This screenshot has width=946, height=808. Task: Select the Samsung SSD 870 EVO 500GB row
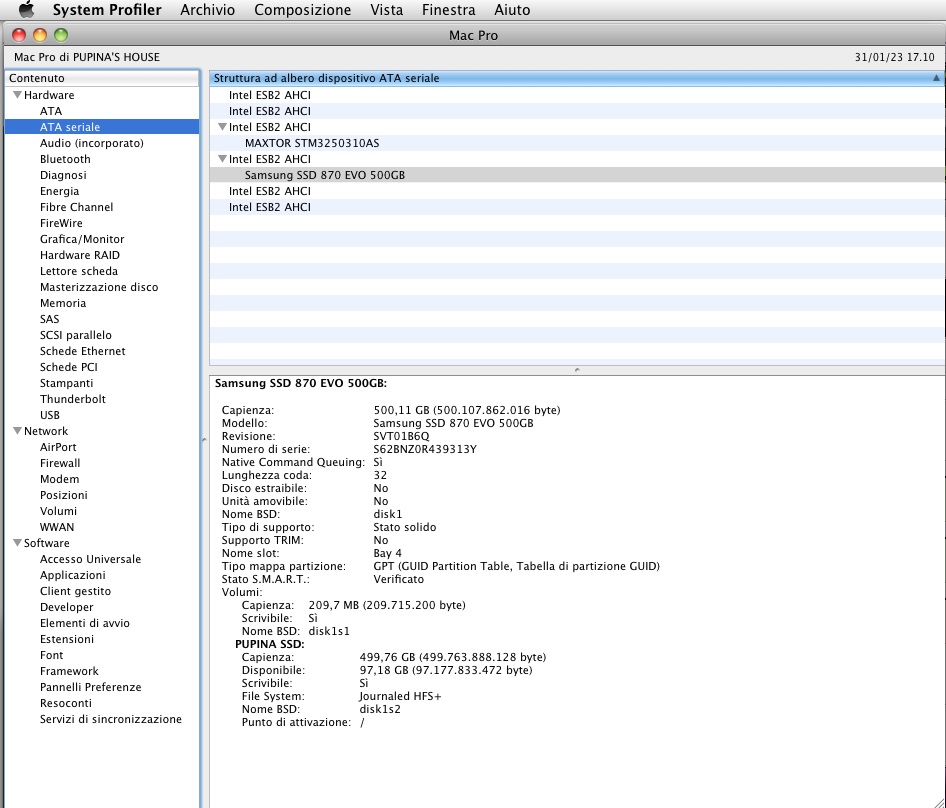(577, 175)
